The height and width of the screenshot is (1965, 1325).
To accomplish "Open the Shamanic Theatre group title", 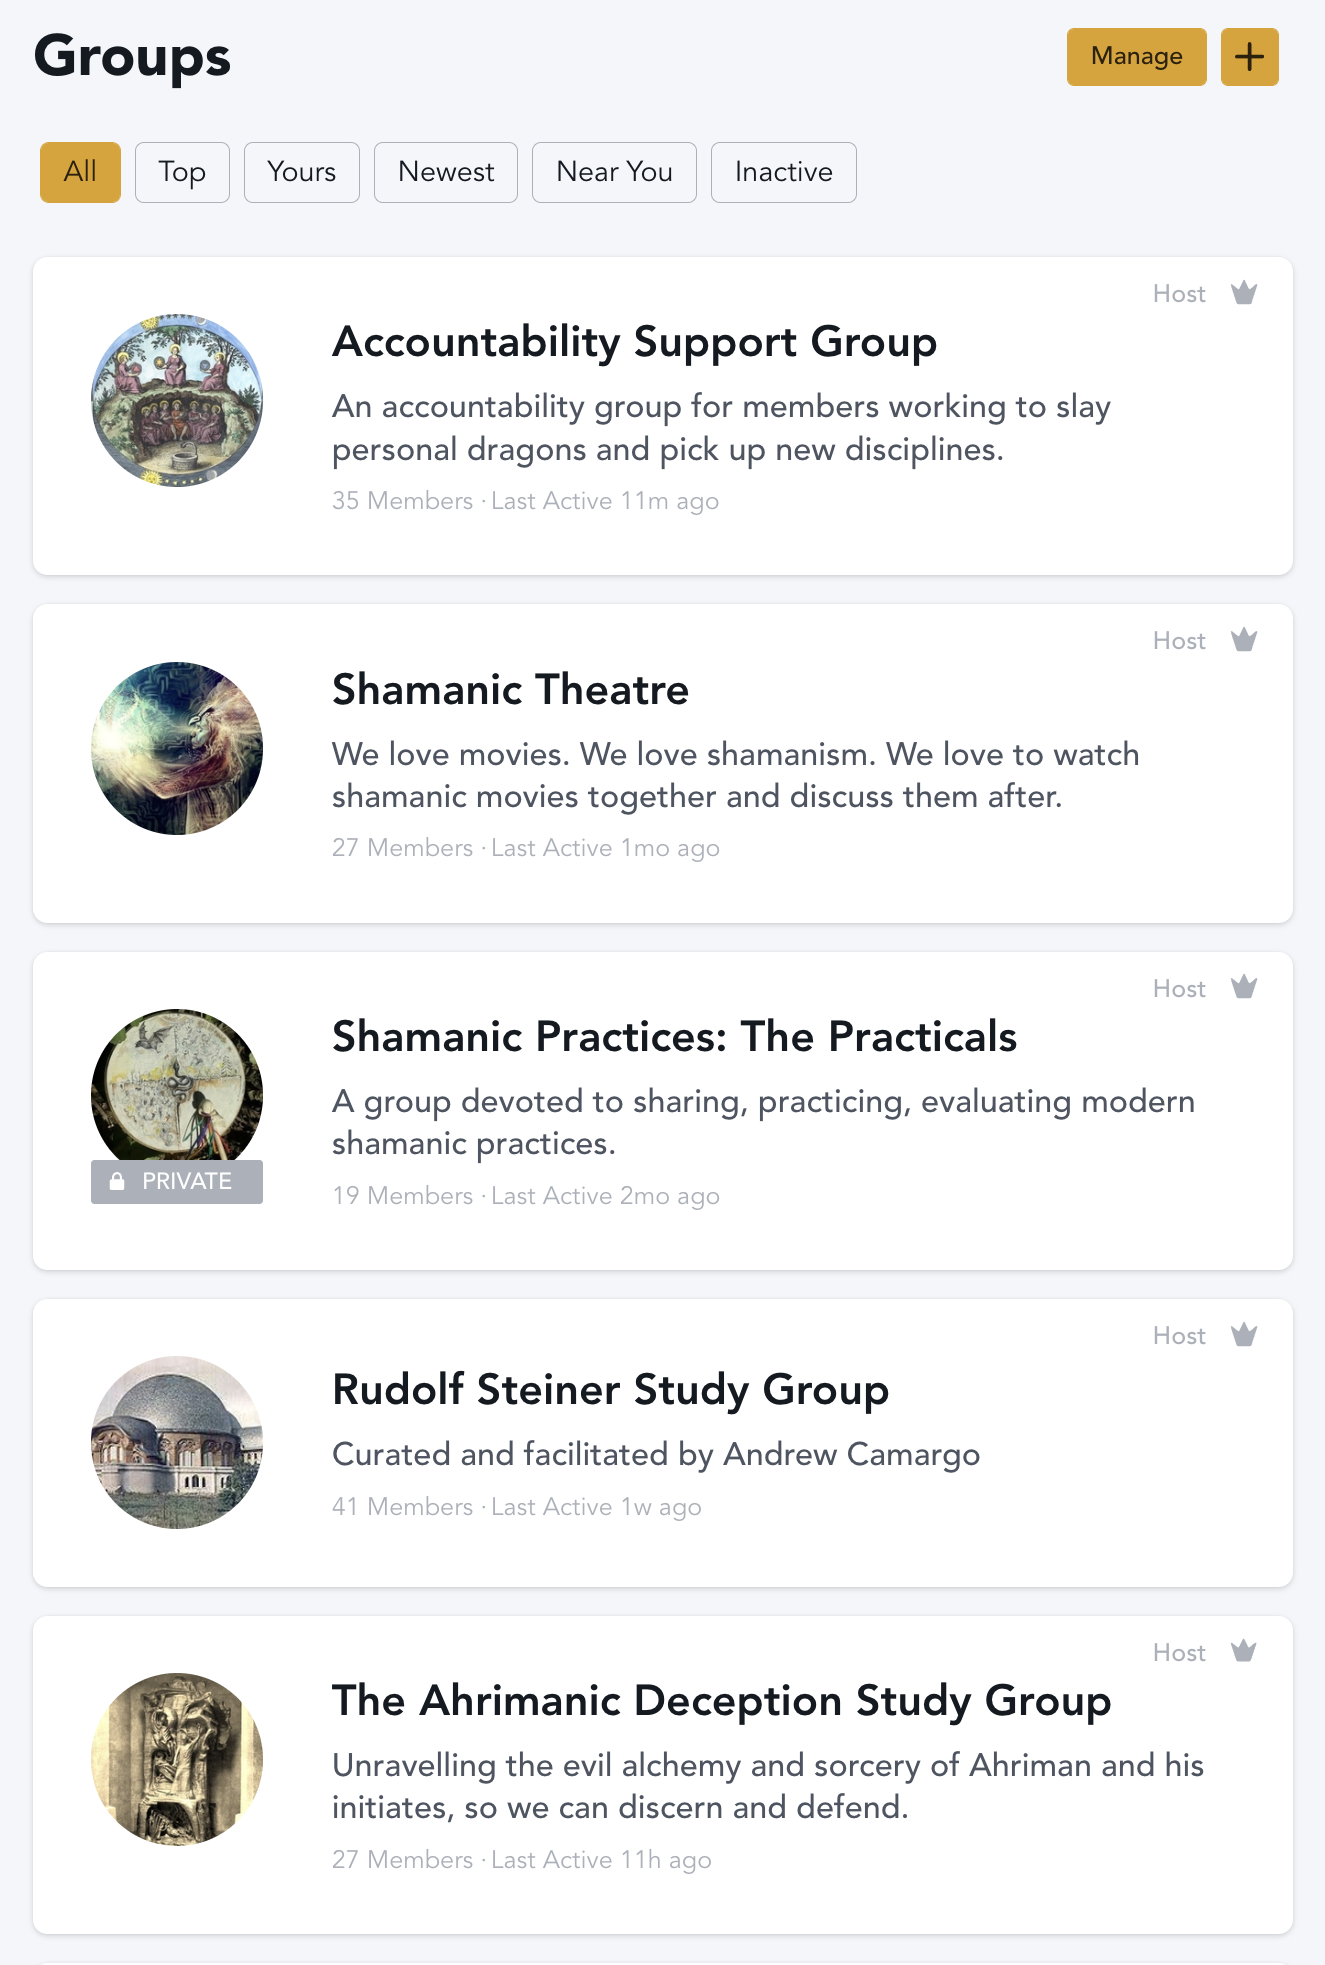I will click(510, 690).
